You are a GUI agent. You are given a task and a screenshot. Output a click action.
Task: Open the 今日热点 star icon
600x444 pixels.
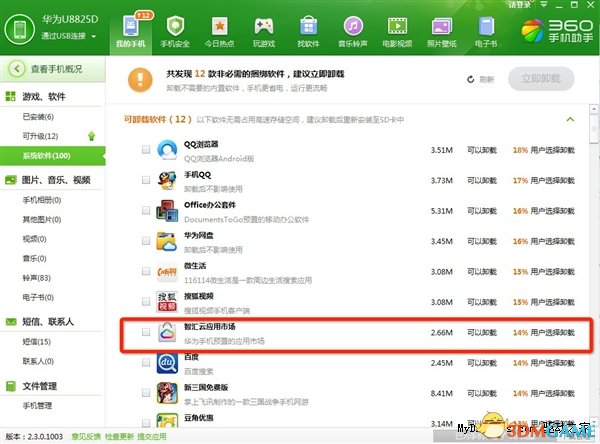(220, 26)
